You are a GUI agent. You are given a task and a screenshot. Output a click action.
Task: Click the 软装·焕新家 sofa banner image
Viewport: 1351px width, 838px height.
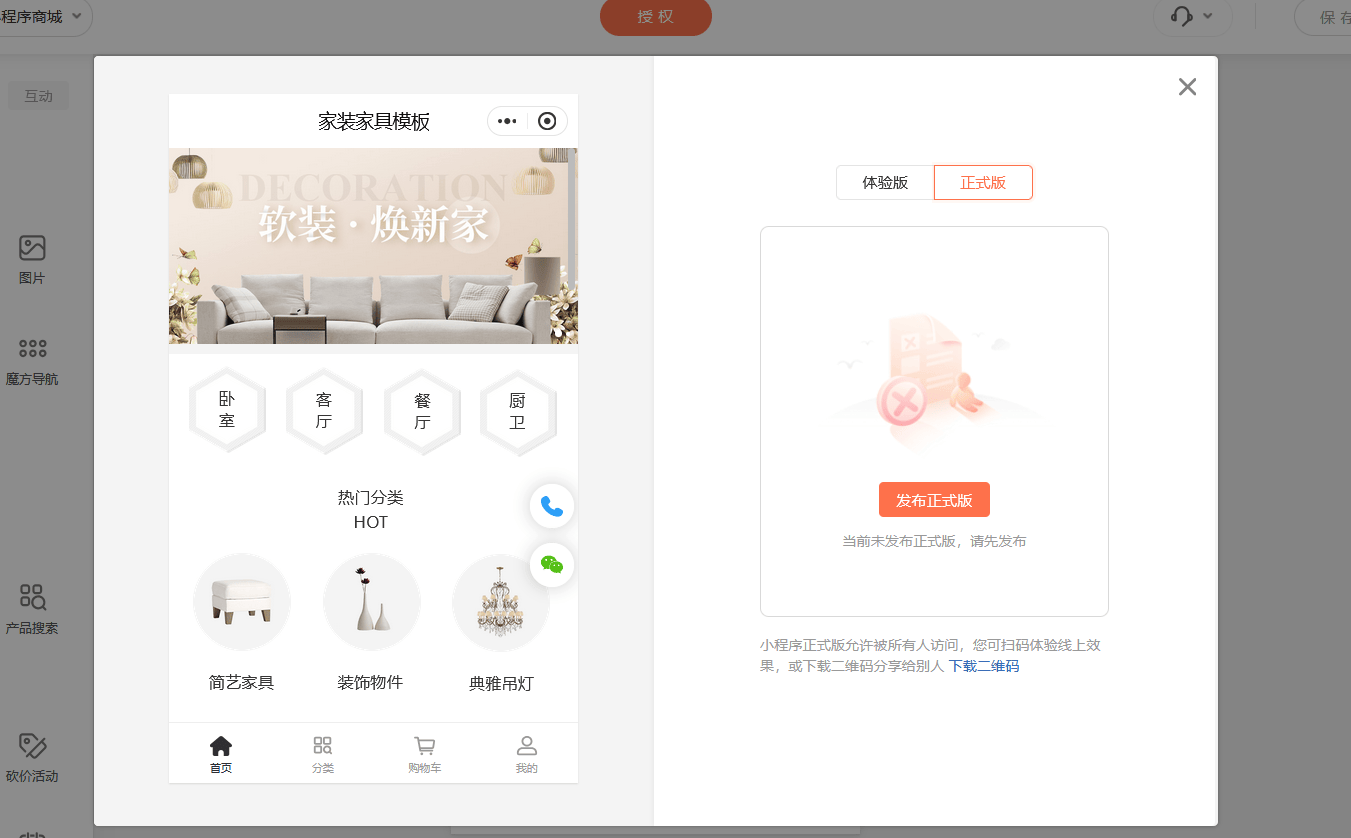tap(373, 246)
